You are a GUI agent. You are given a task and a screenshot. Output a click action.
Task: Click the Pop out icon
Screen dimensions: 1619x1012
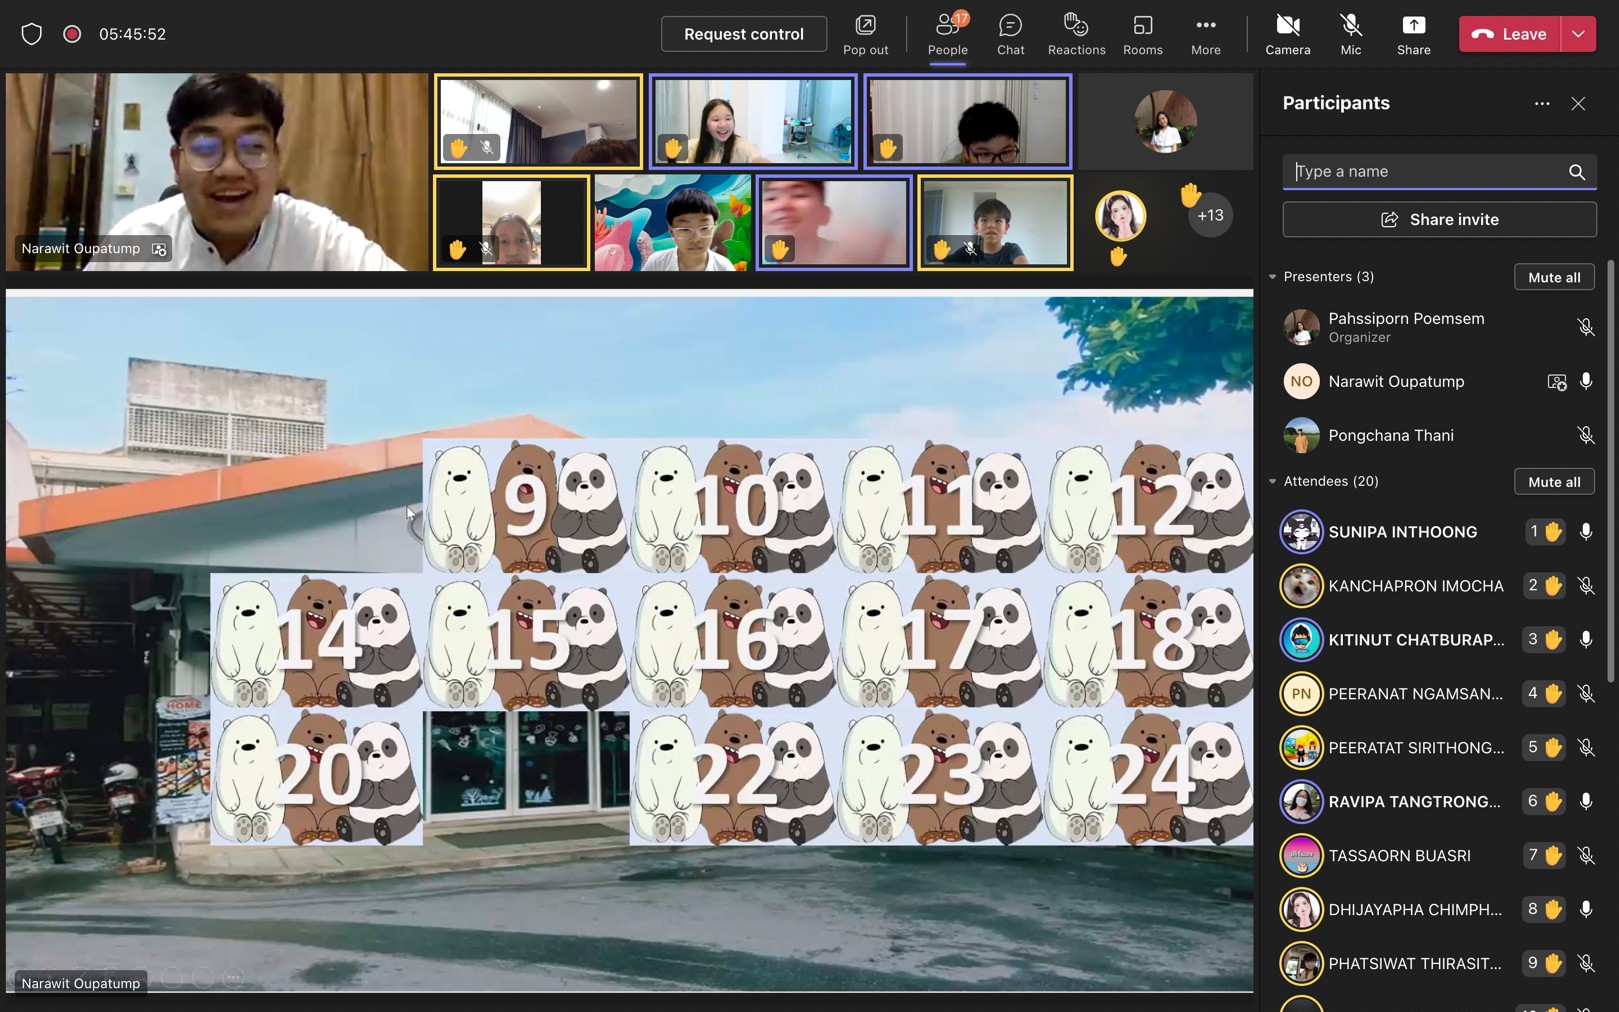click(865, 34)
